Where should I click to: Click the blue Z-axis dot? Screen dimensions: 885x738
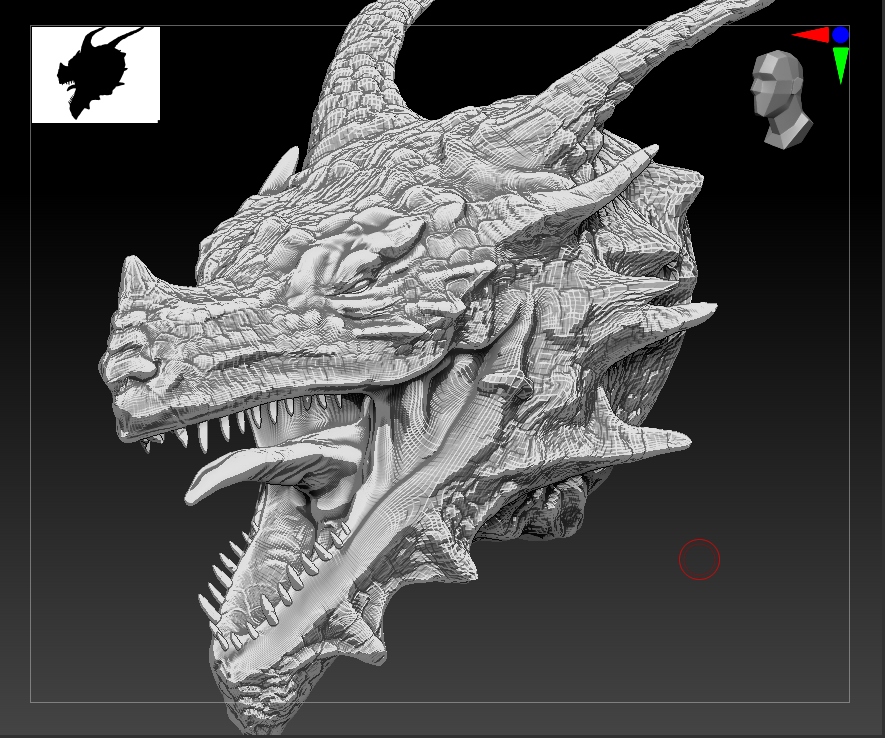click(840, 35)
